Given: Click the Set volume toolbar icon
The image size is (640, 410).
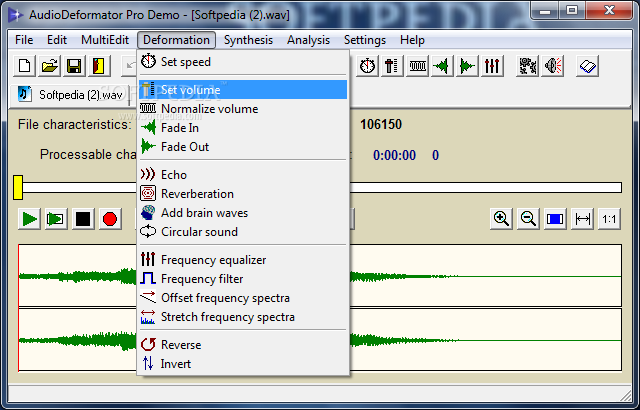Looking at the screenshot, I should (x=392, y=66).
